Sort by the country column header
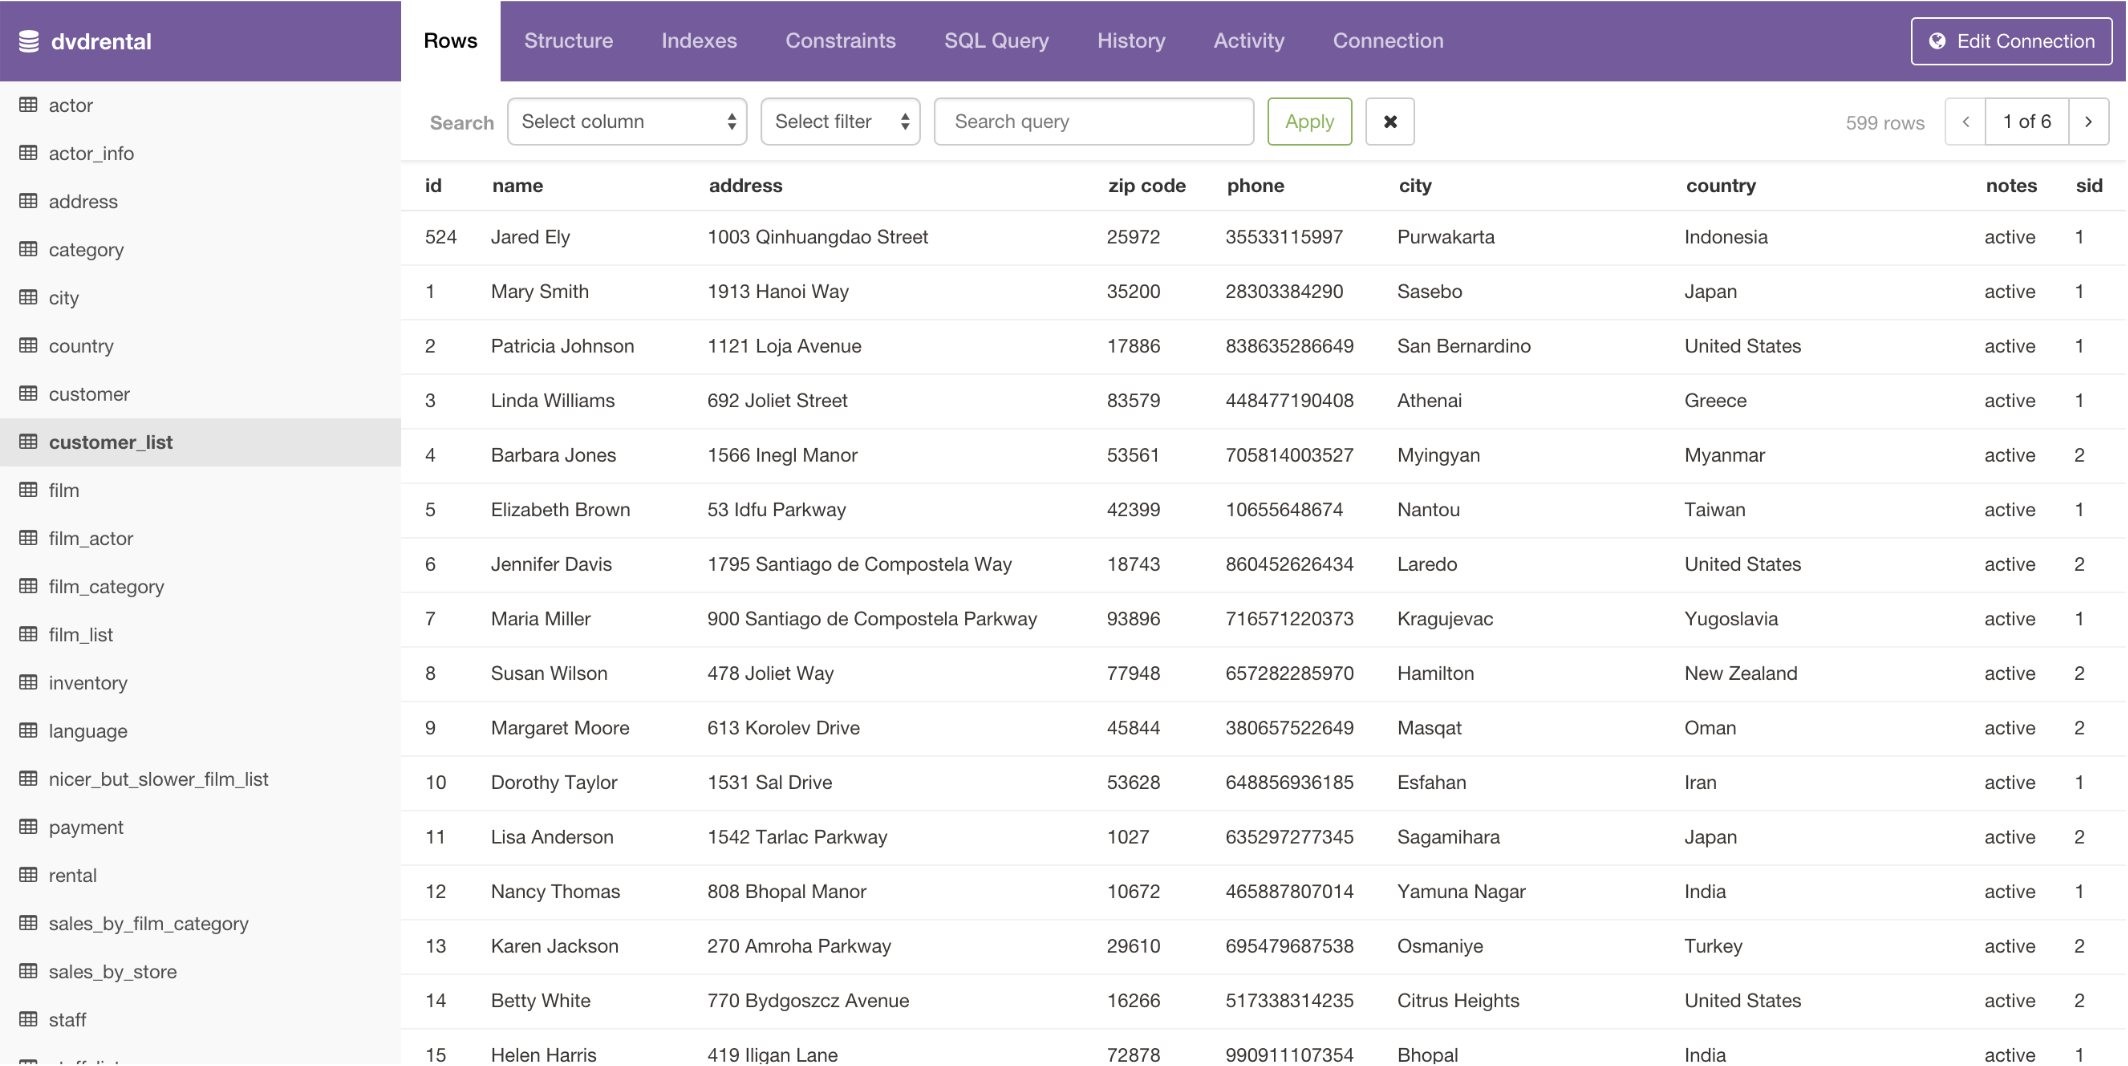This screenshot has width=2128, height=1066. (1720, 185)
